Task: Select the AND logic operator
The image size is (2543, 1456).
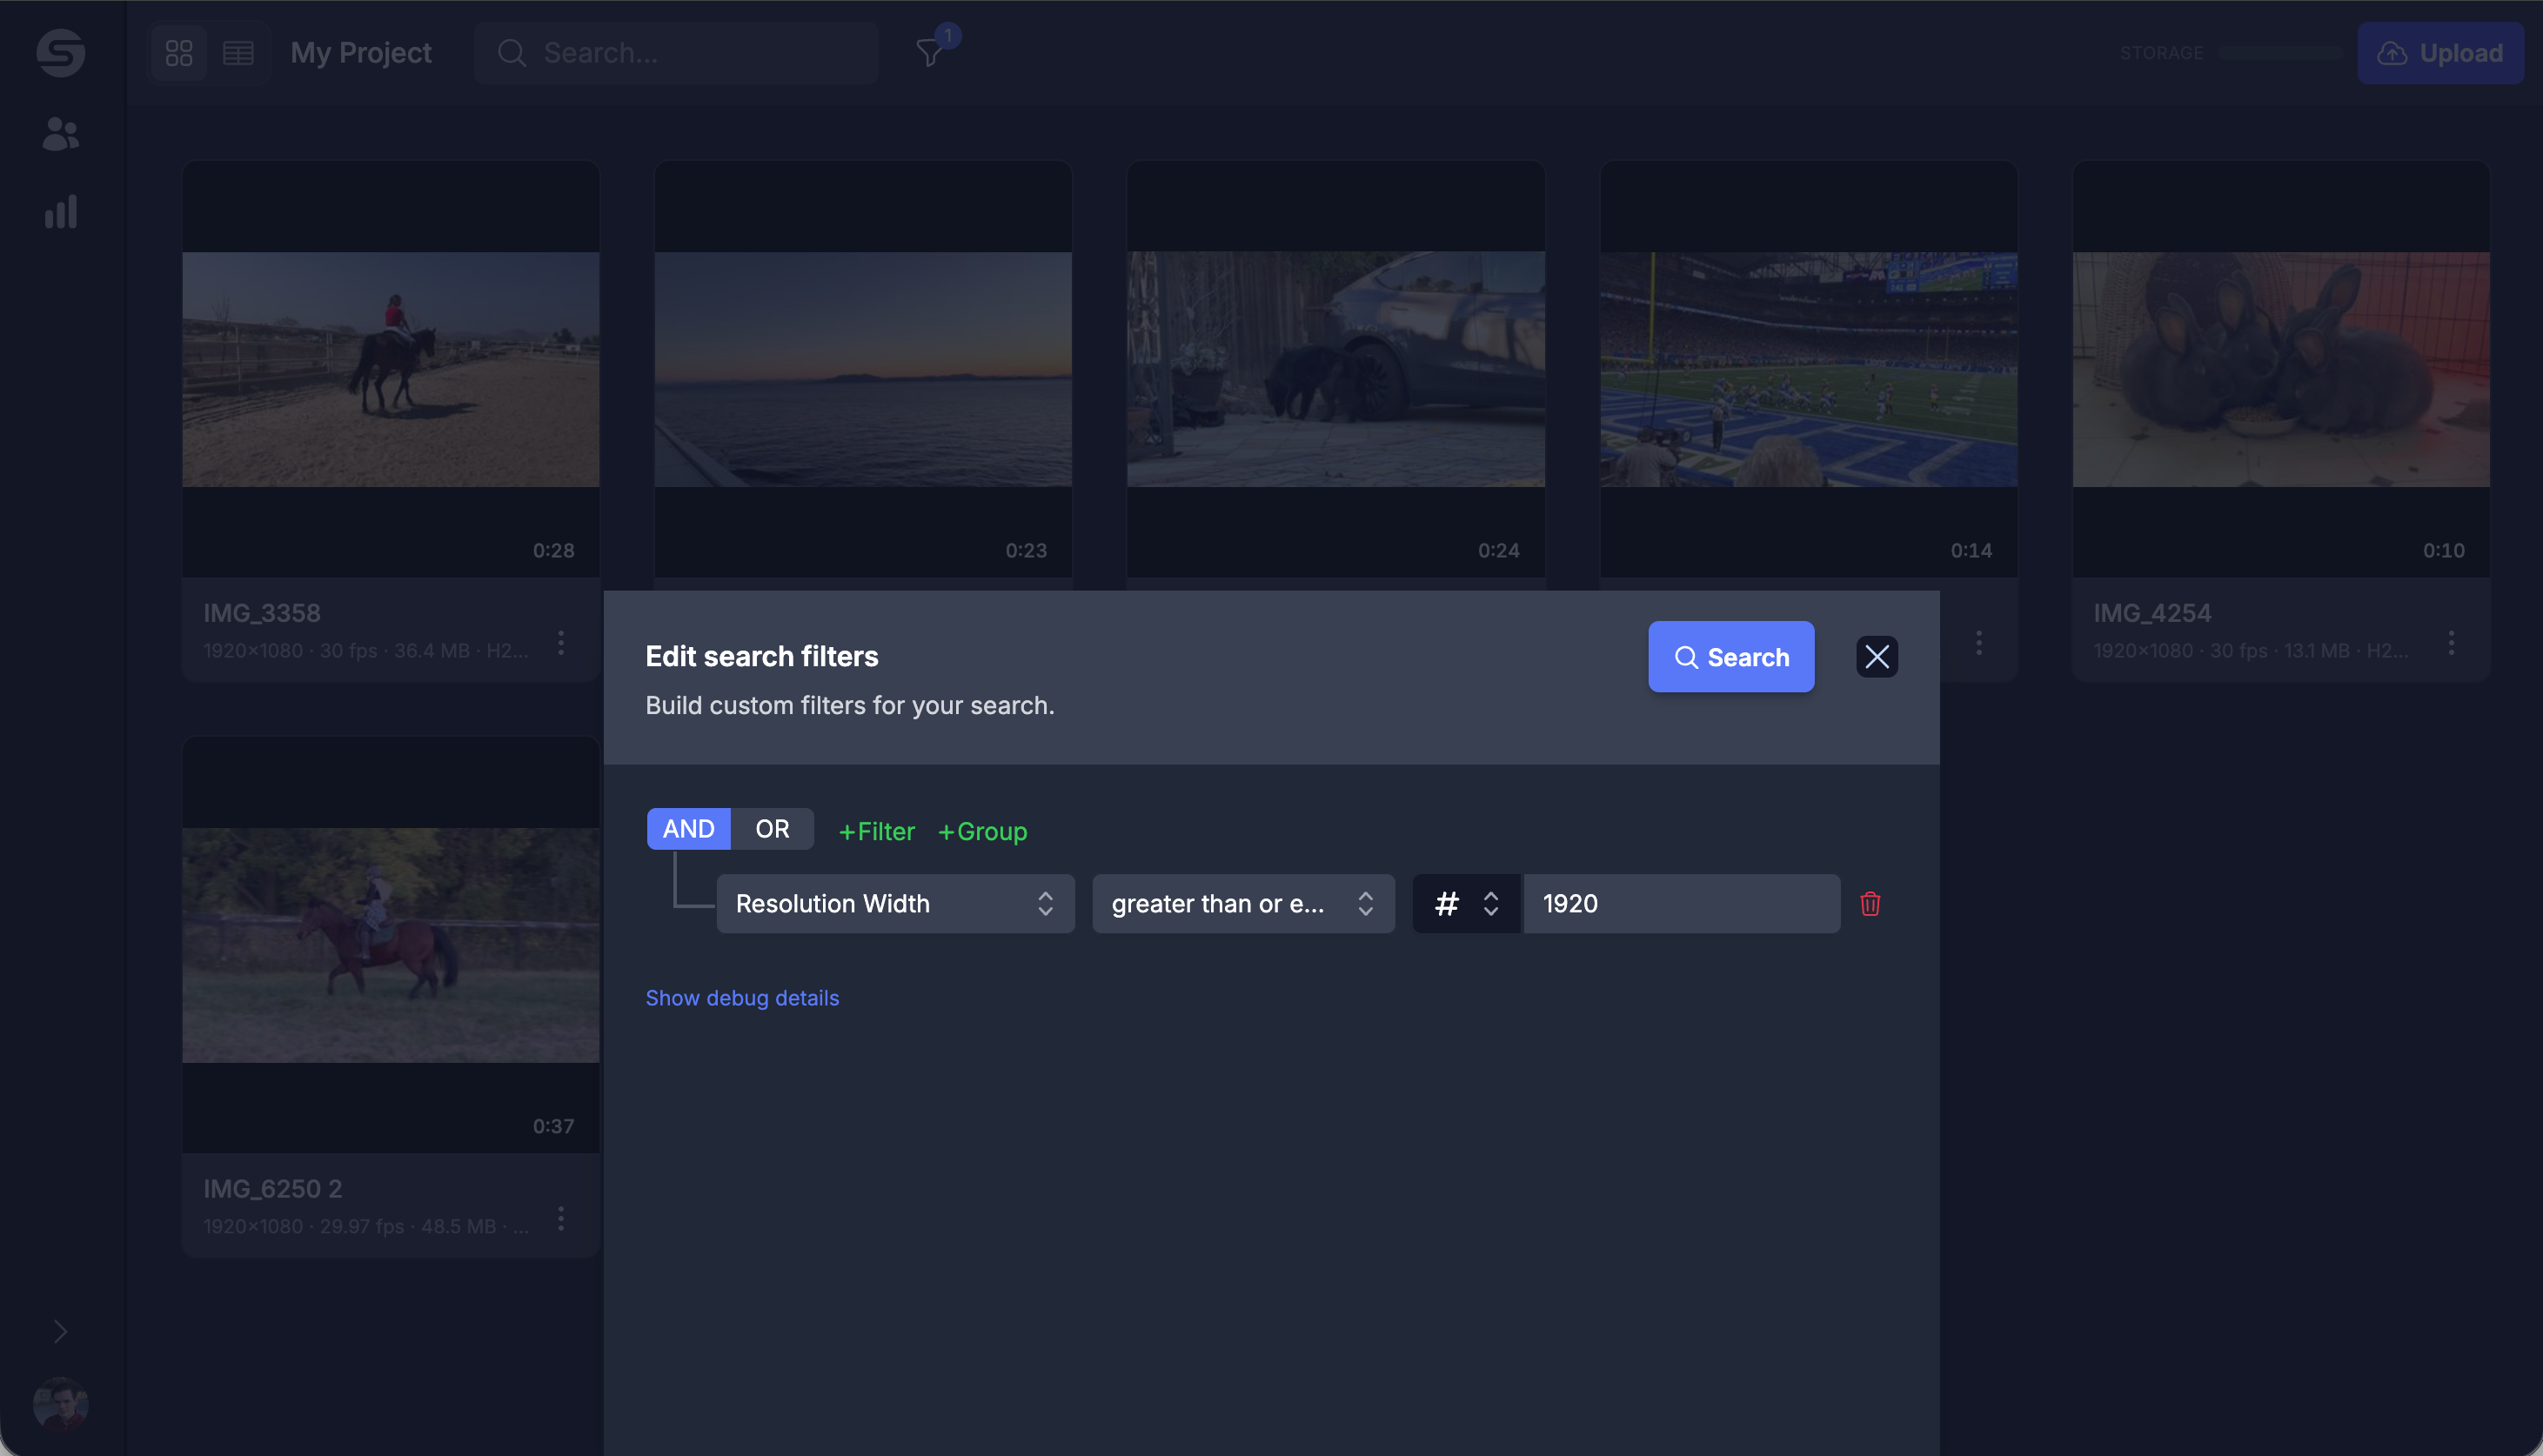Action: pos(688,829)
